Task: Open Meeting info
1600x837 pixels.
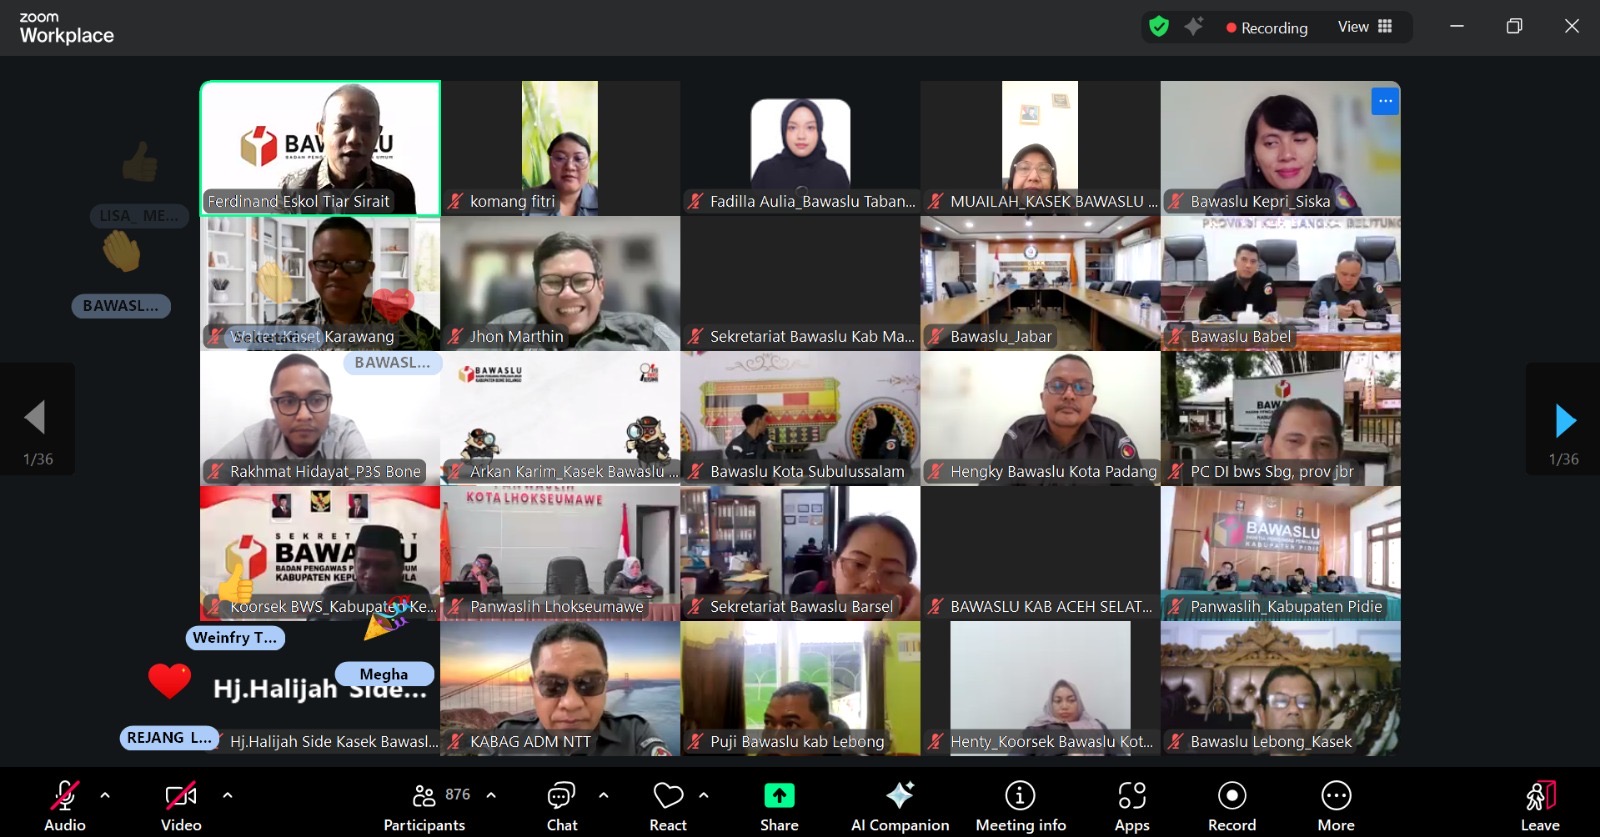Action: [1020, 805]
